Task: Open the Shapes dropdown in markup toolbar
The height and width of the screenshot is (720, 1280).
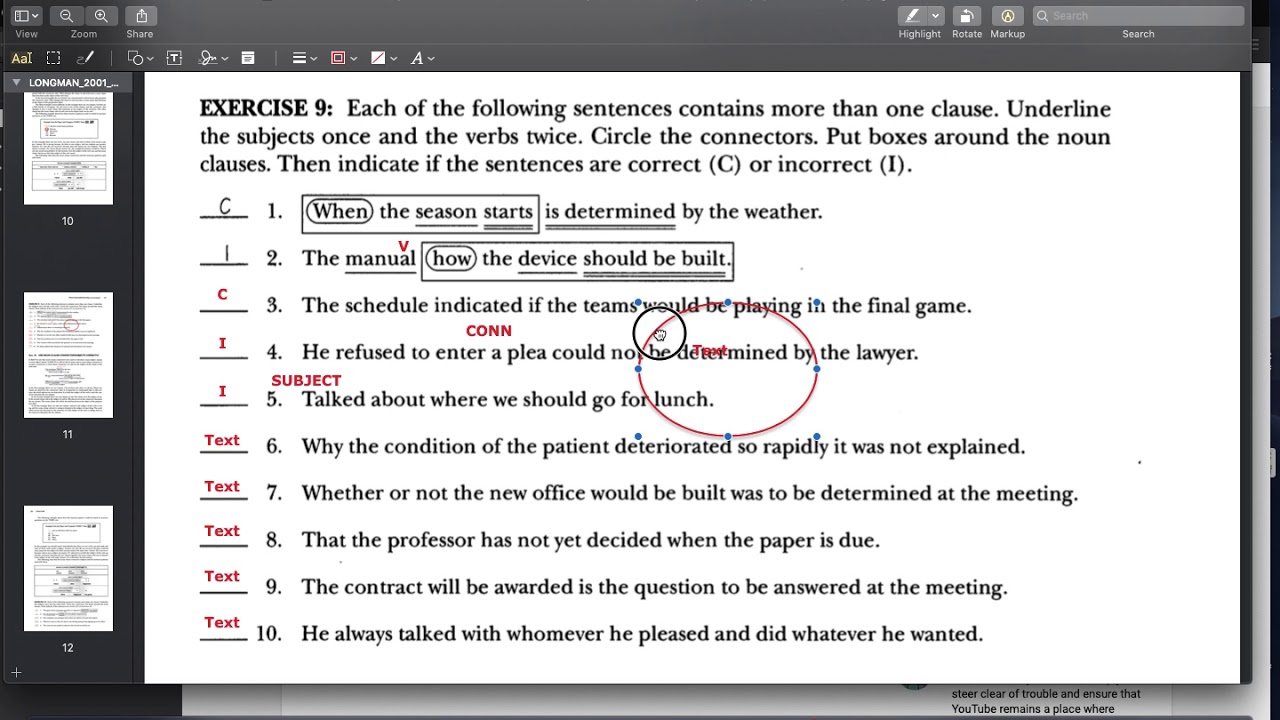Action: [140, 58]
